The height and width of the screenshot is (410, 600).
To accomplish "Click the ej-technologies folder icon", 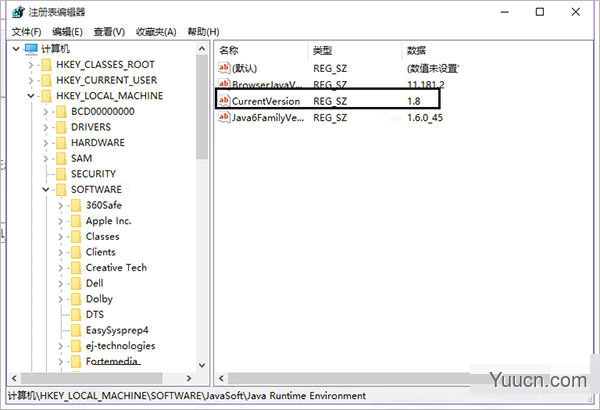I will pos(76,346).
